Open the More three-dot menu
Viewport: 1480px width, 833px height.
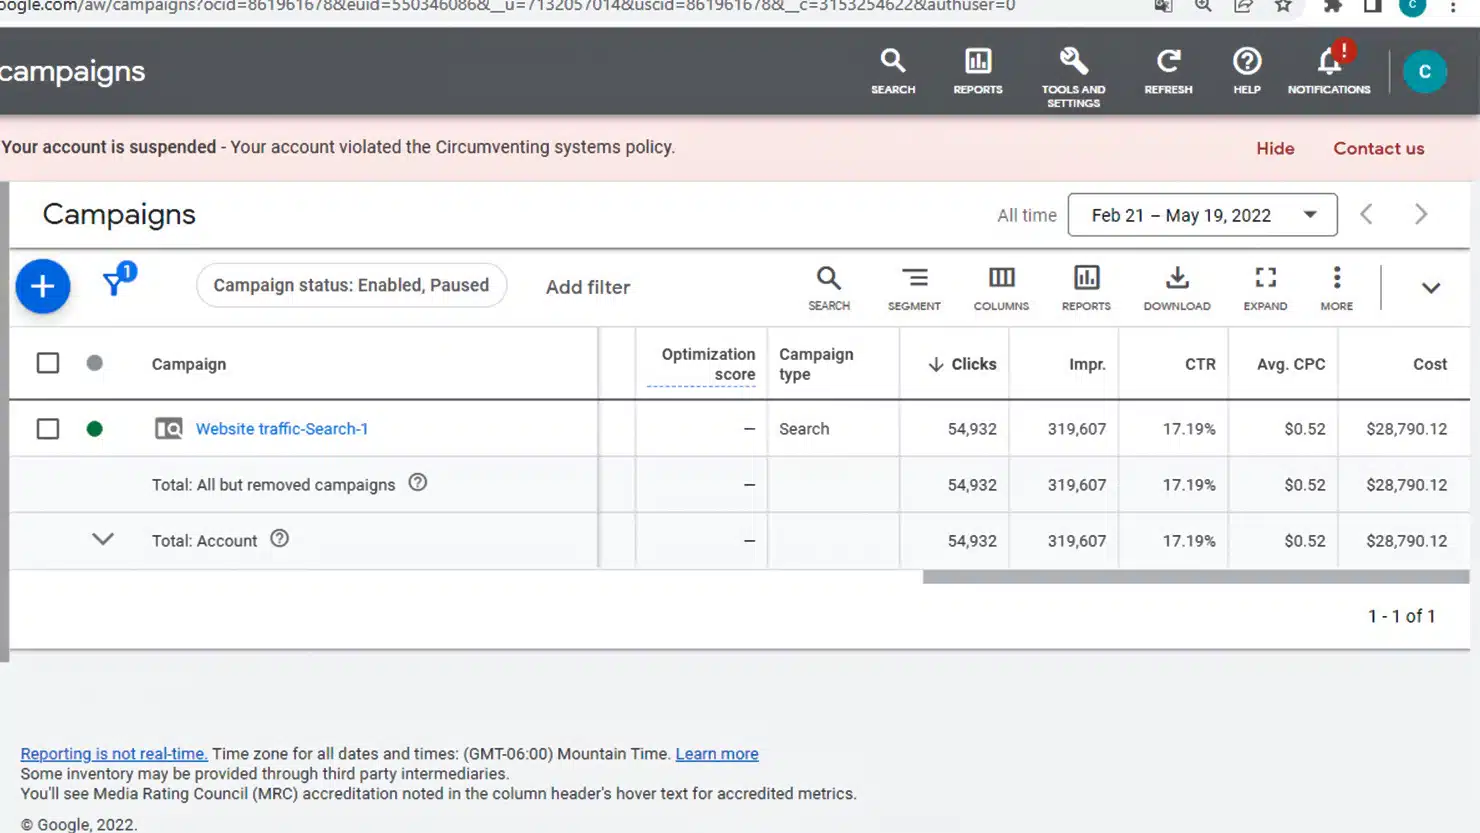click(1336, 288)
